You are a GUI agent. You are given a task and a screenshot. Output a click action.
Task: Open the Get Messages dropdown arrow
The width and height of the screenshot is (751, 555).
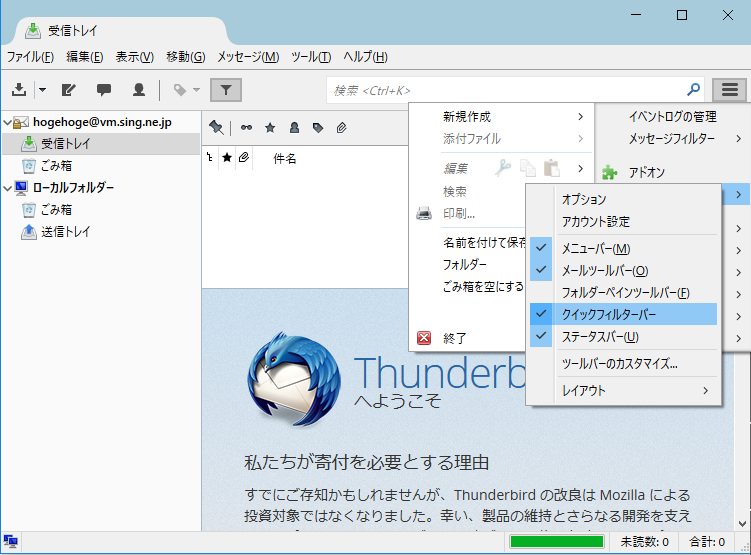(43, 90)
